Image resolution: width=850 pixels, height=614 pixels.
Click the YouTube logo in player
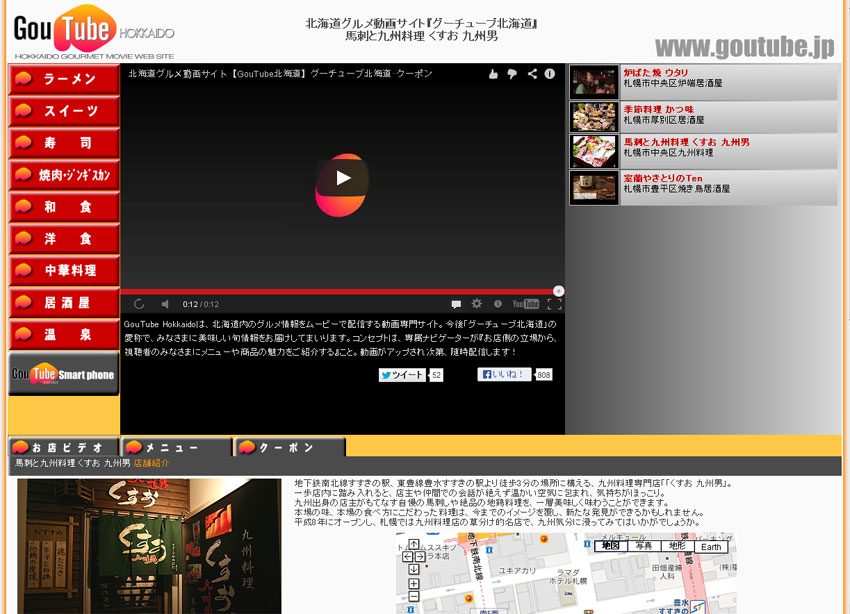525,304
